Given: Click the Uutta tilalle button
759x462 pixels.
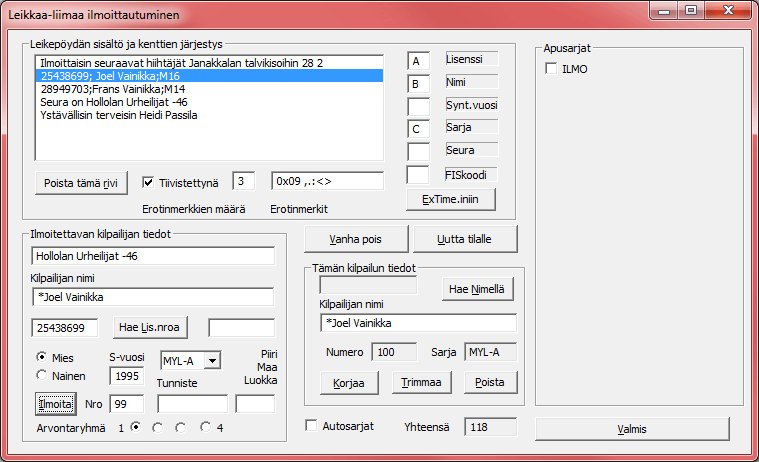Looking at the screenshot, I should click(x=465, y=240).
